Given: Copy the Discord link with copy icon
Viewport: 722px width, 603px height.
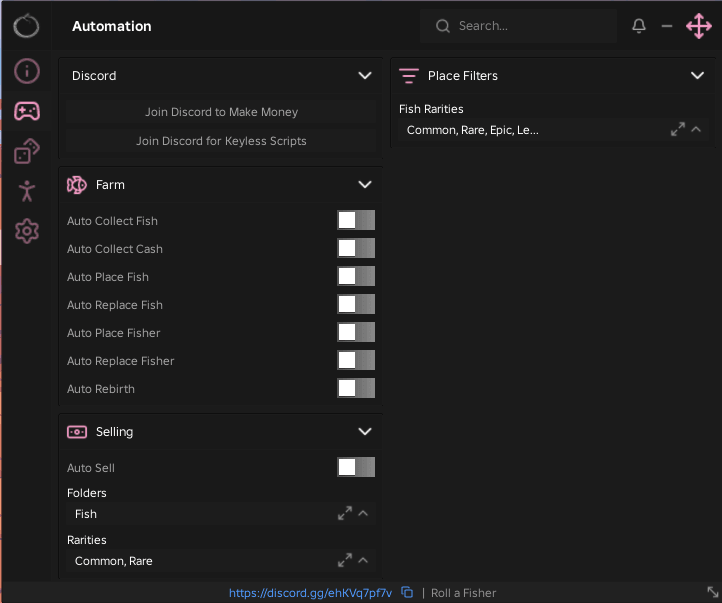Looking at the screenshot, I should (x=407, y=592).
